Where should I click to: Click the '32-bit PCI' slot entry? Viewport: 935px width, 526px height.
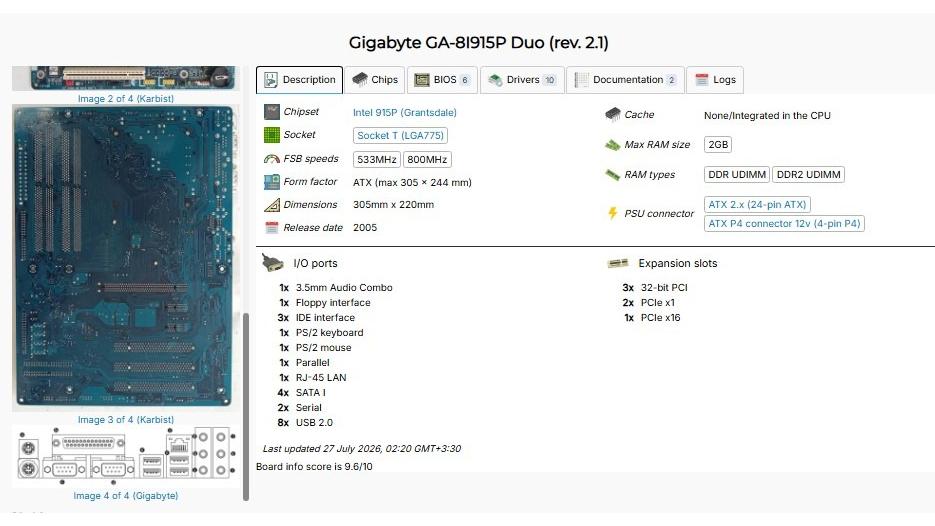[x=664, y=287]
